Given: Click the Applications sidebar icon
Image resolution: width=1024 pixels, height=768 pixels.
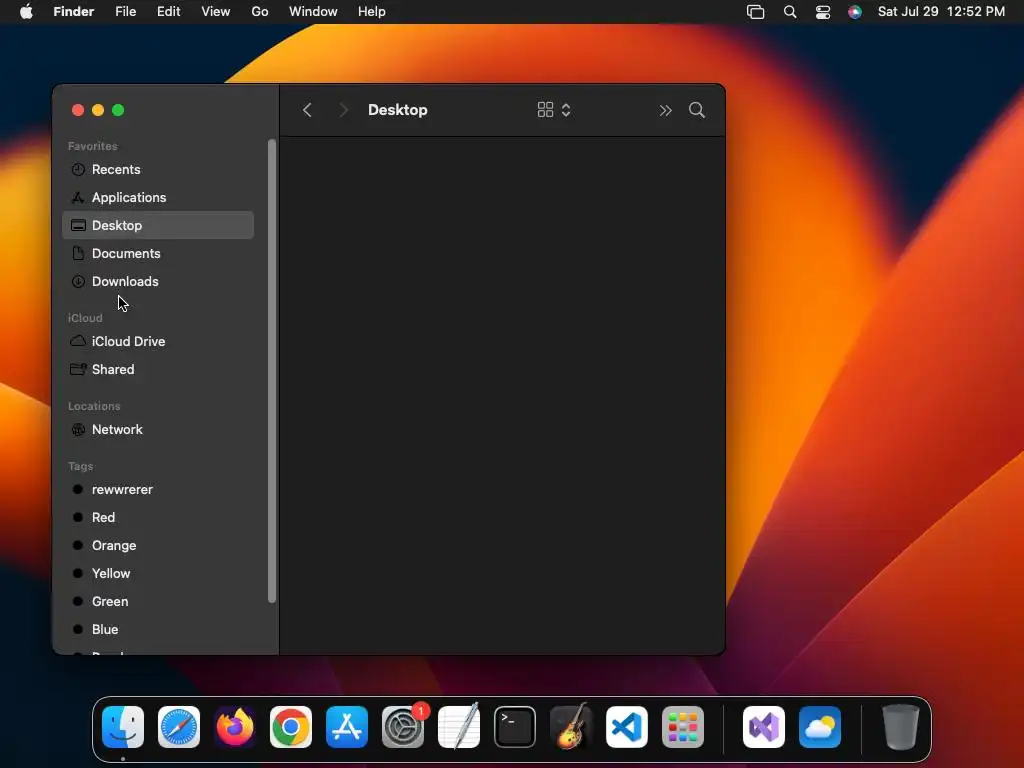Looking at the screenshot, I should coord(78,197).
